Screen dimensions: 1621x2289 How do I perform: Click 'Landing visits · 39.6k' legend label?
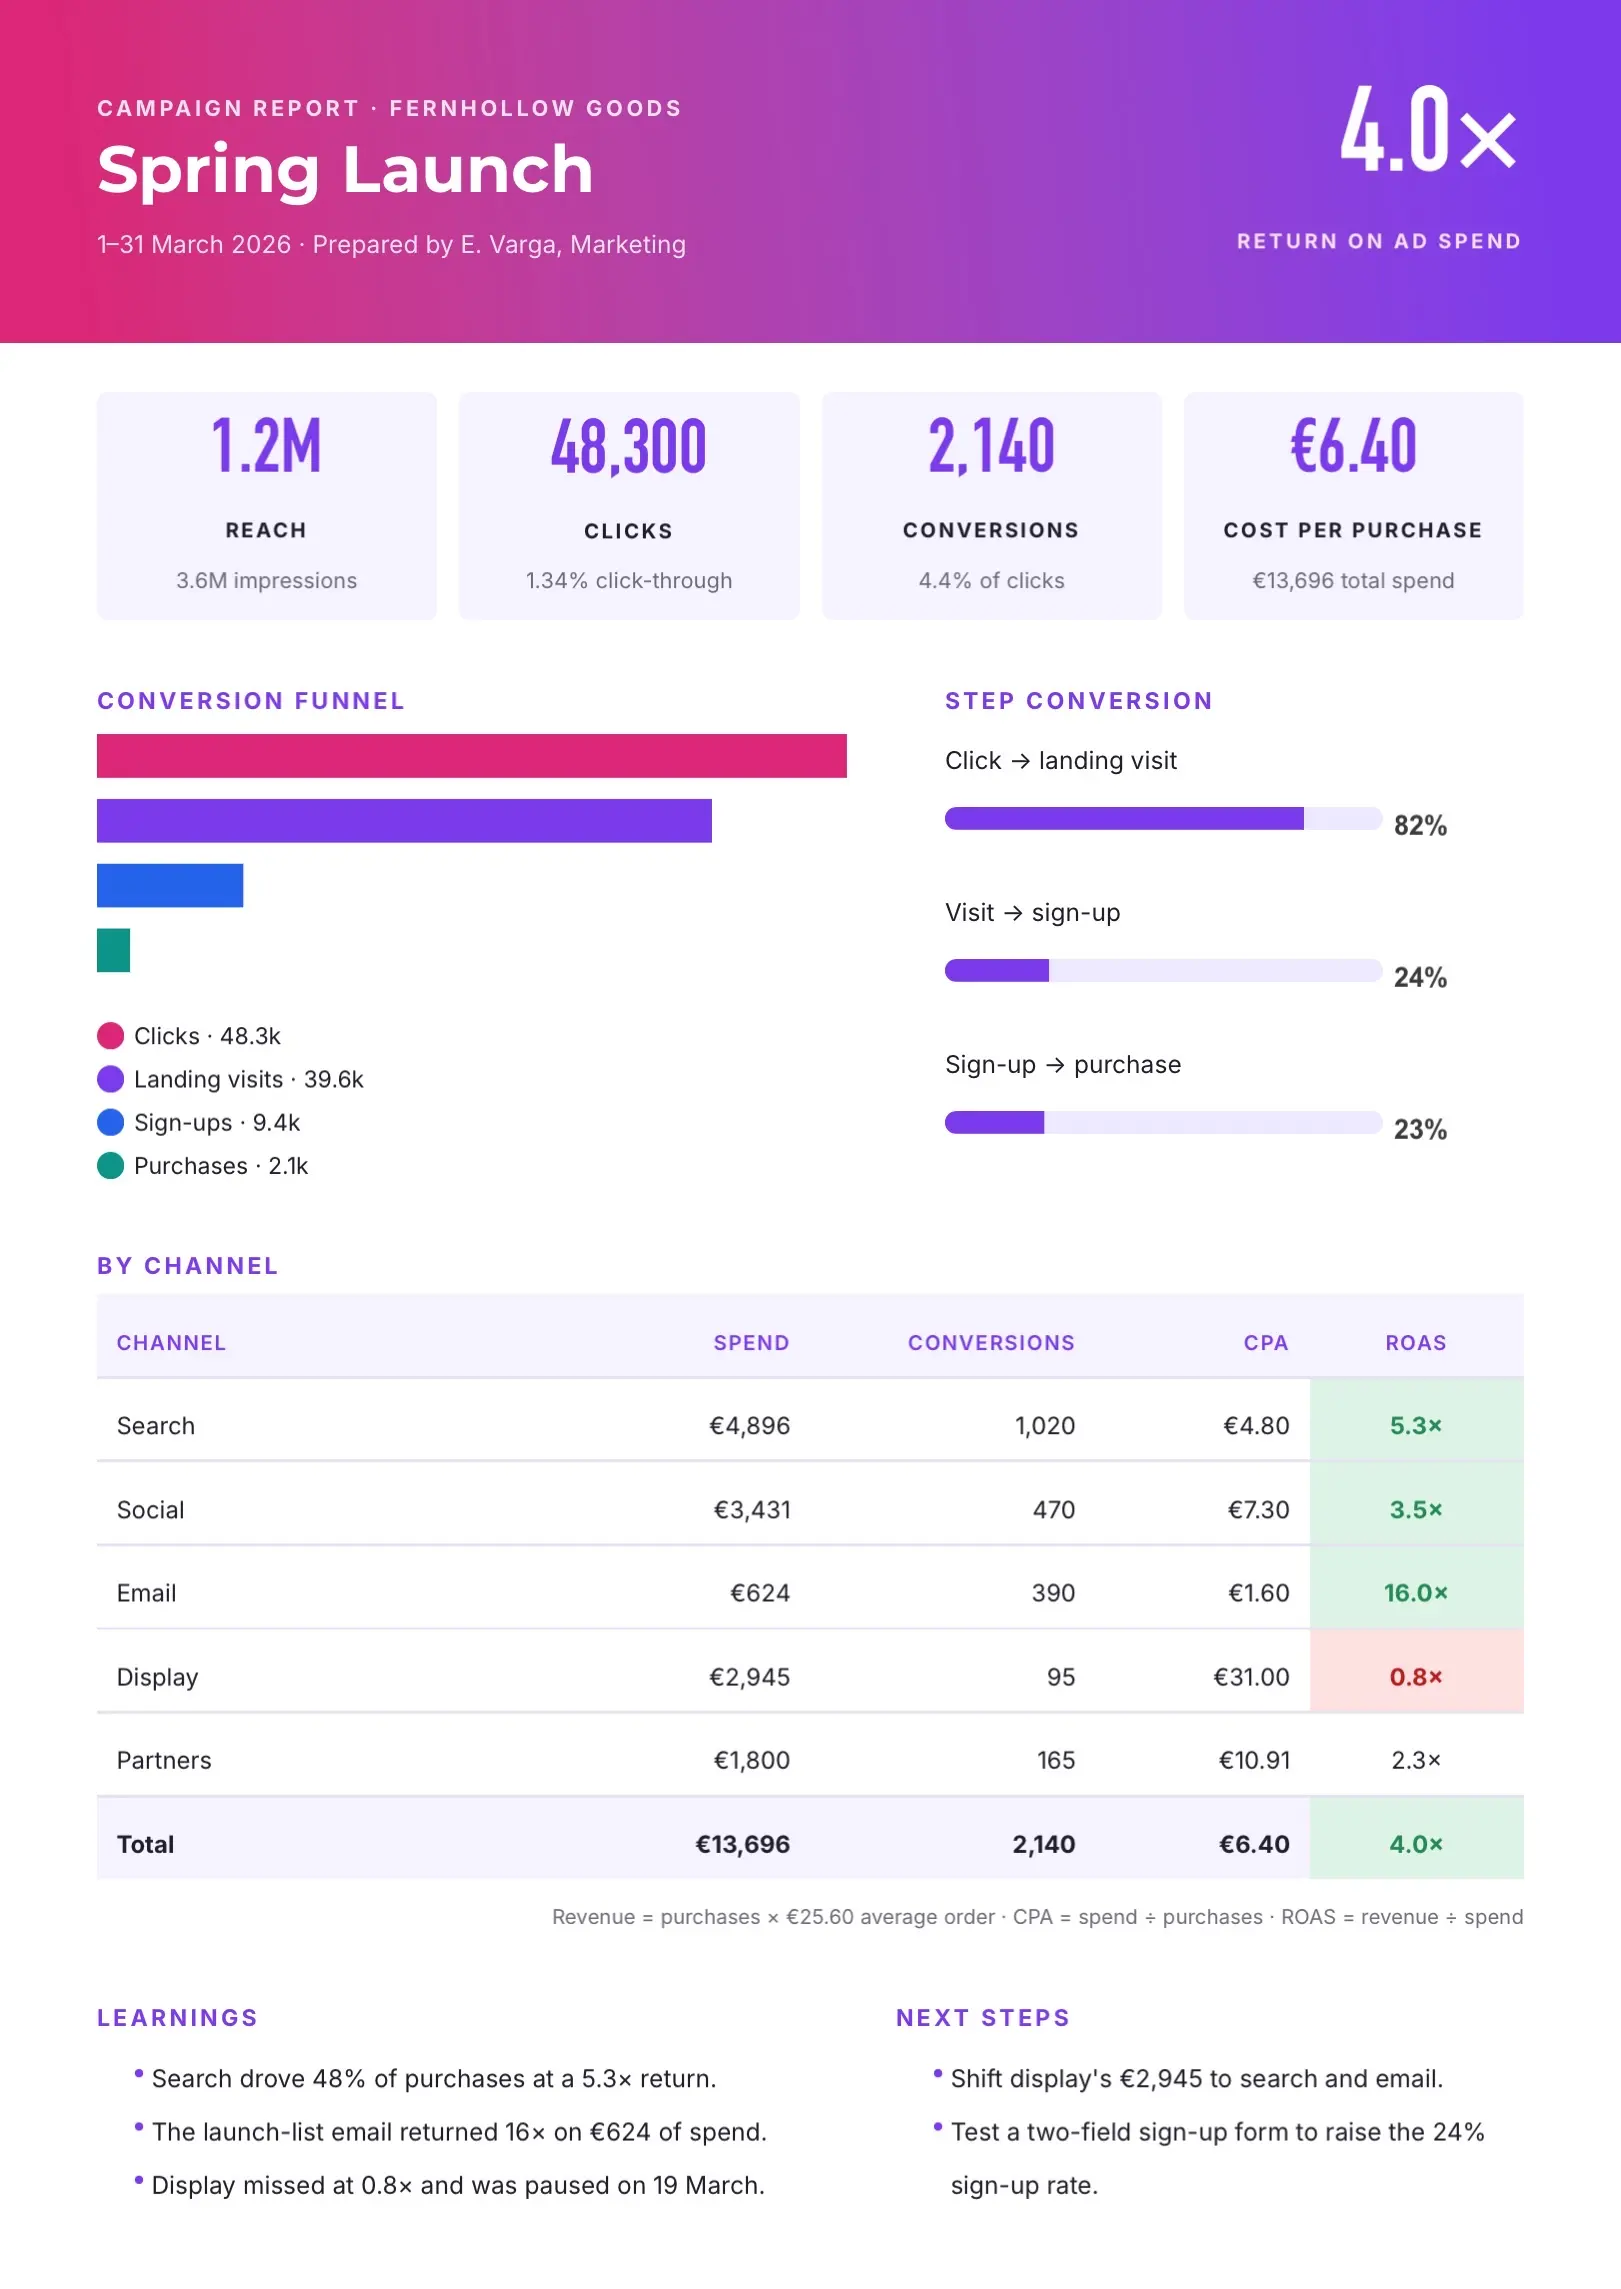pos(249,1079)
